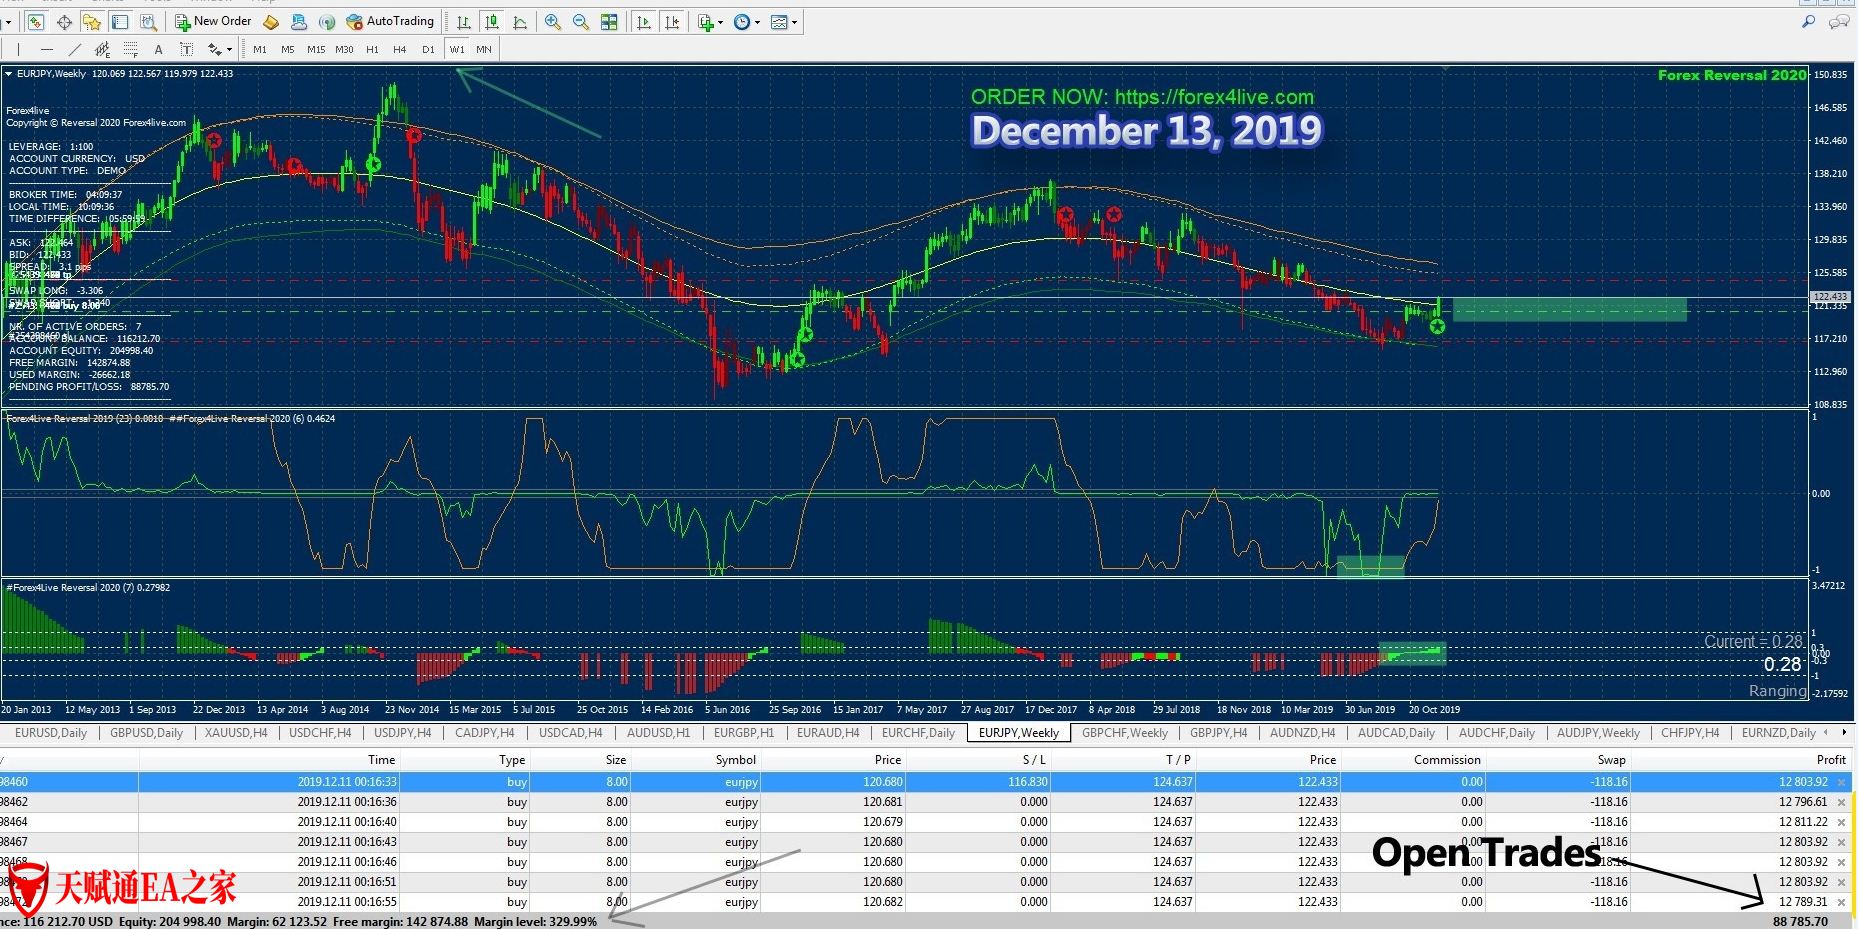This screenshot has height=929, width=1858.
Task: Switch chart to bar chart mode
Action: click(463, 22)
